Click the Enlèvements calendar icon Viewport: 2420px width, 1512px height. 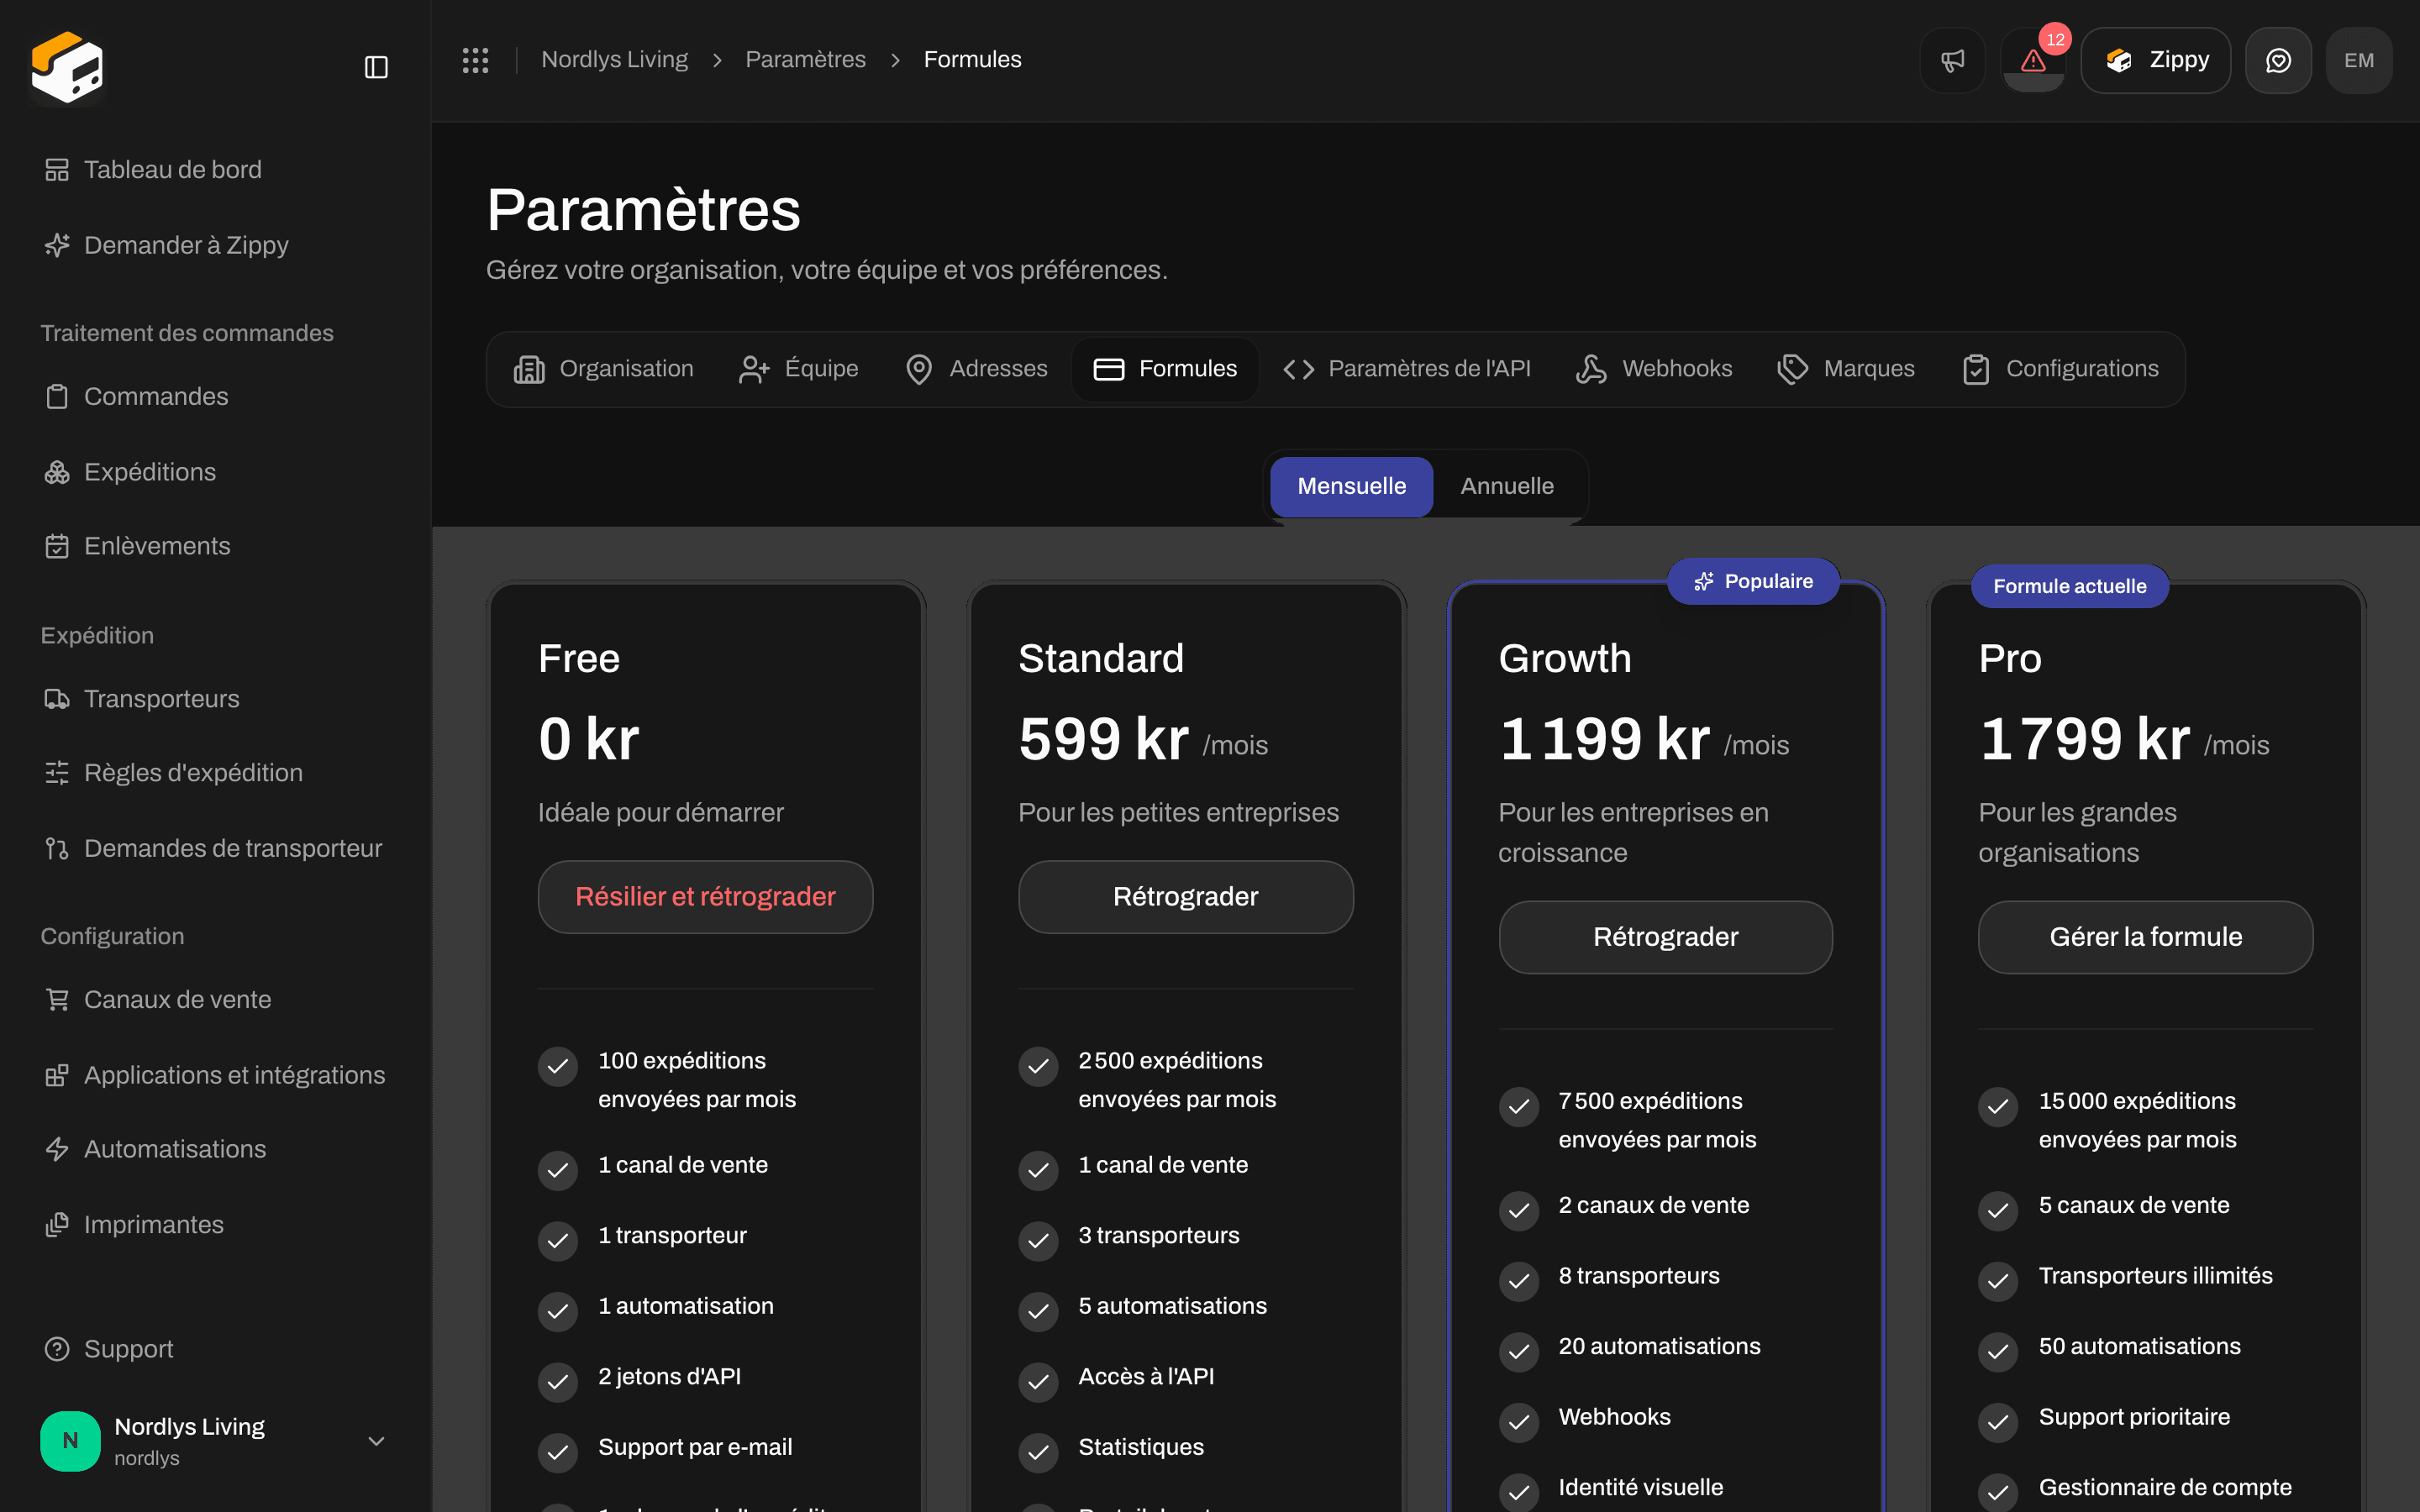pos(57,546)
